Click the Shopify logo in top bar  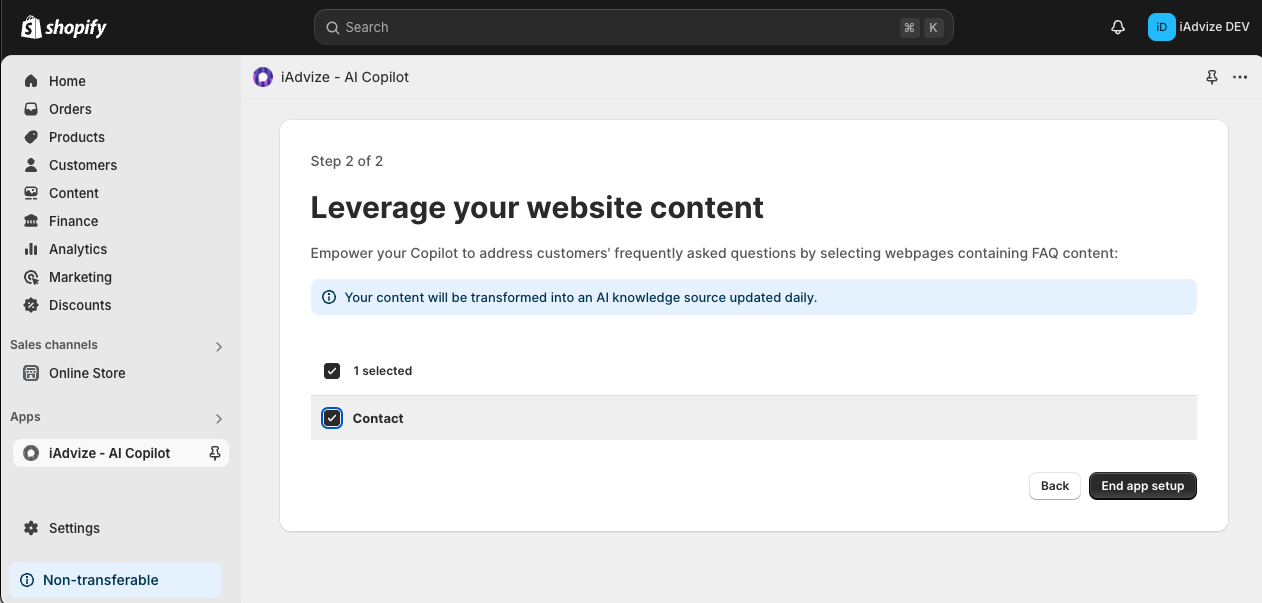(64, 28)
